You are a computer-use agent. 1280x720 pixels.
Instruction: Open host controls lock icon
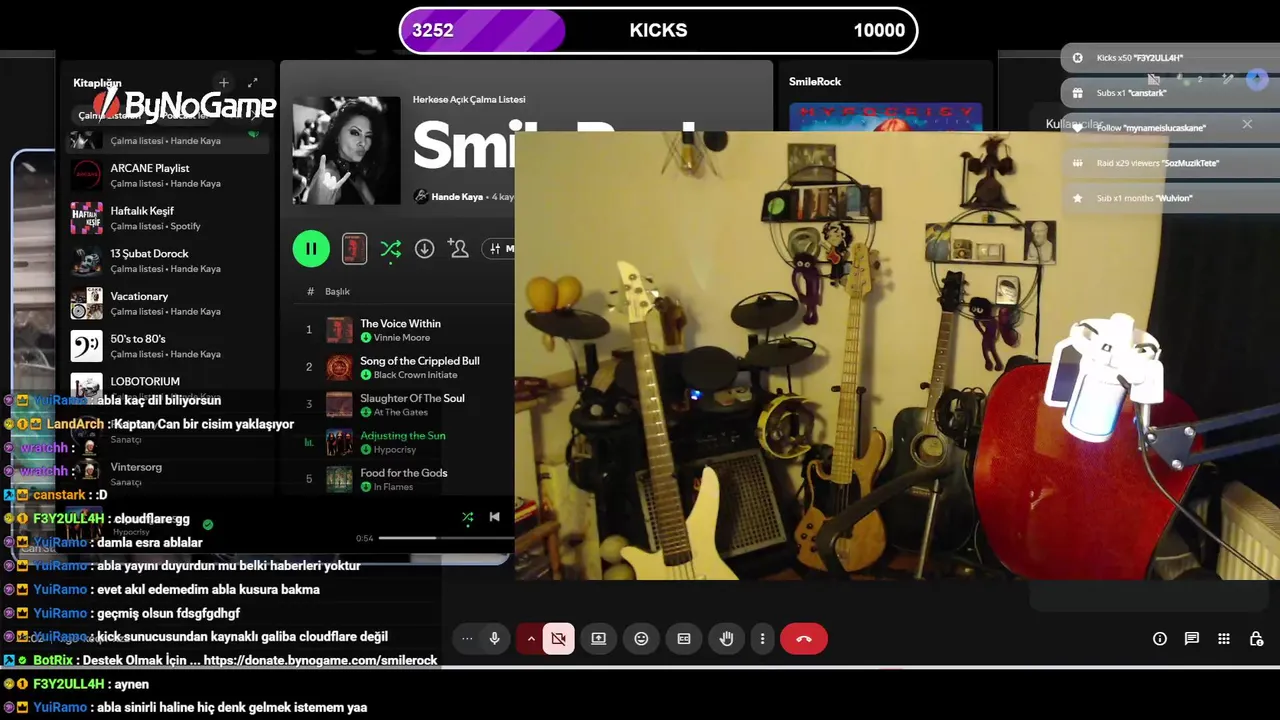pyautogui.click(x=1257, y=639)
